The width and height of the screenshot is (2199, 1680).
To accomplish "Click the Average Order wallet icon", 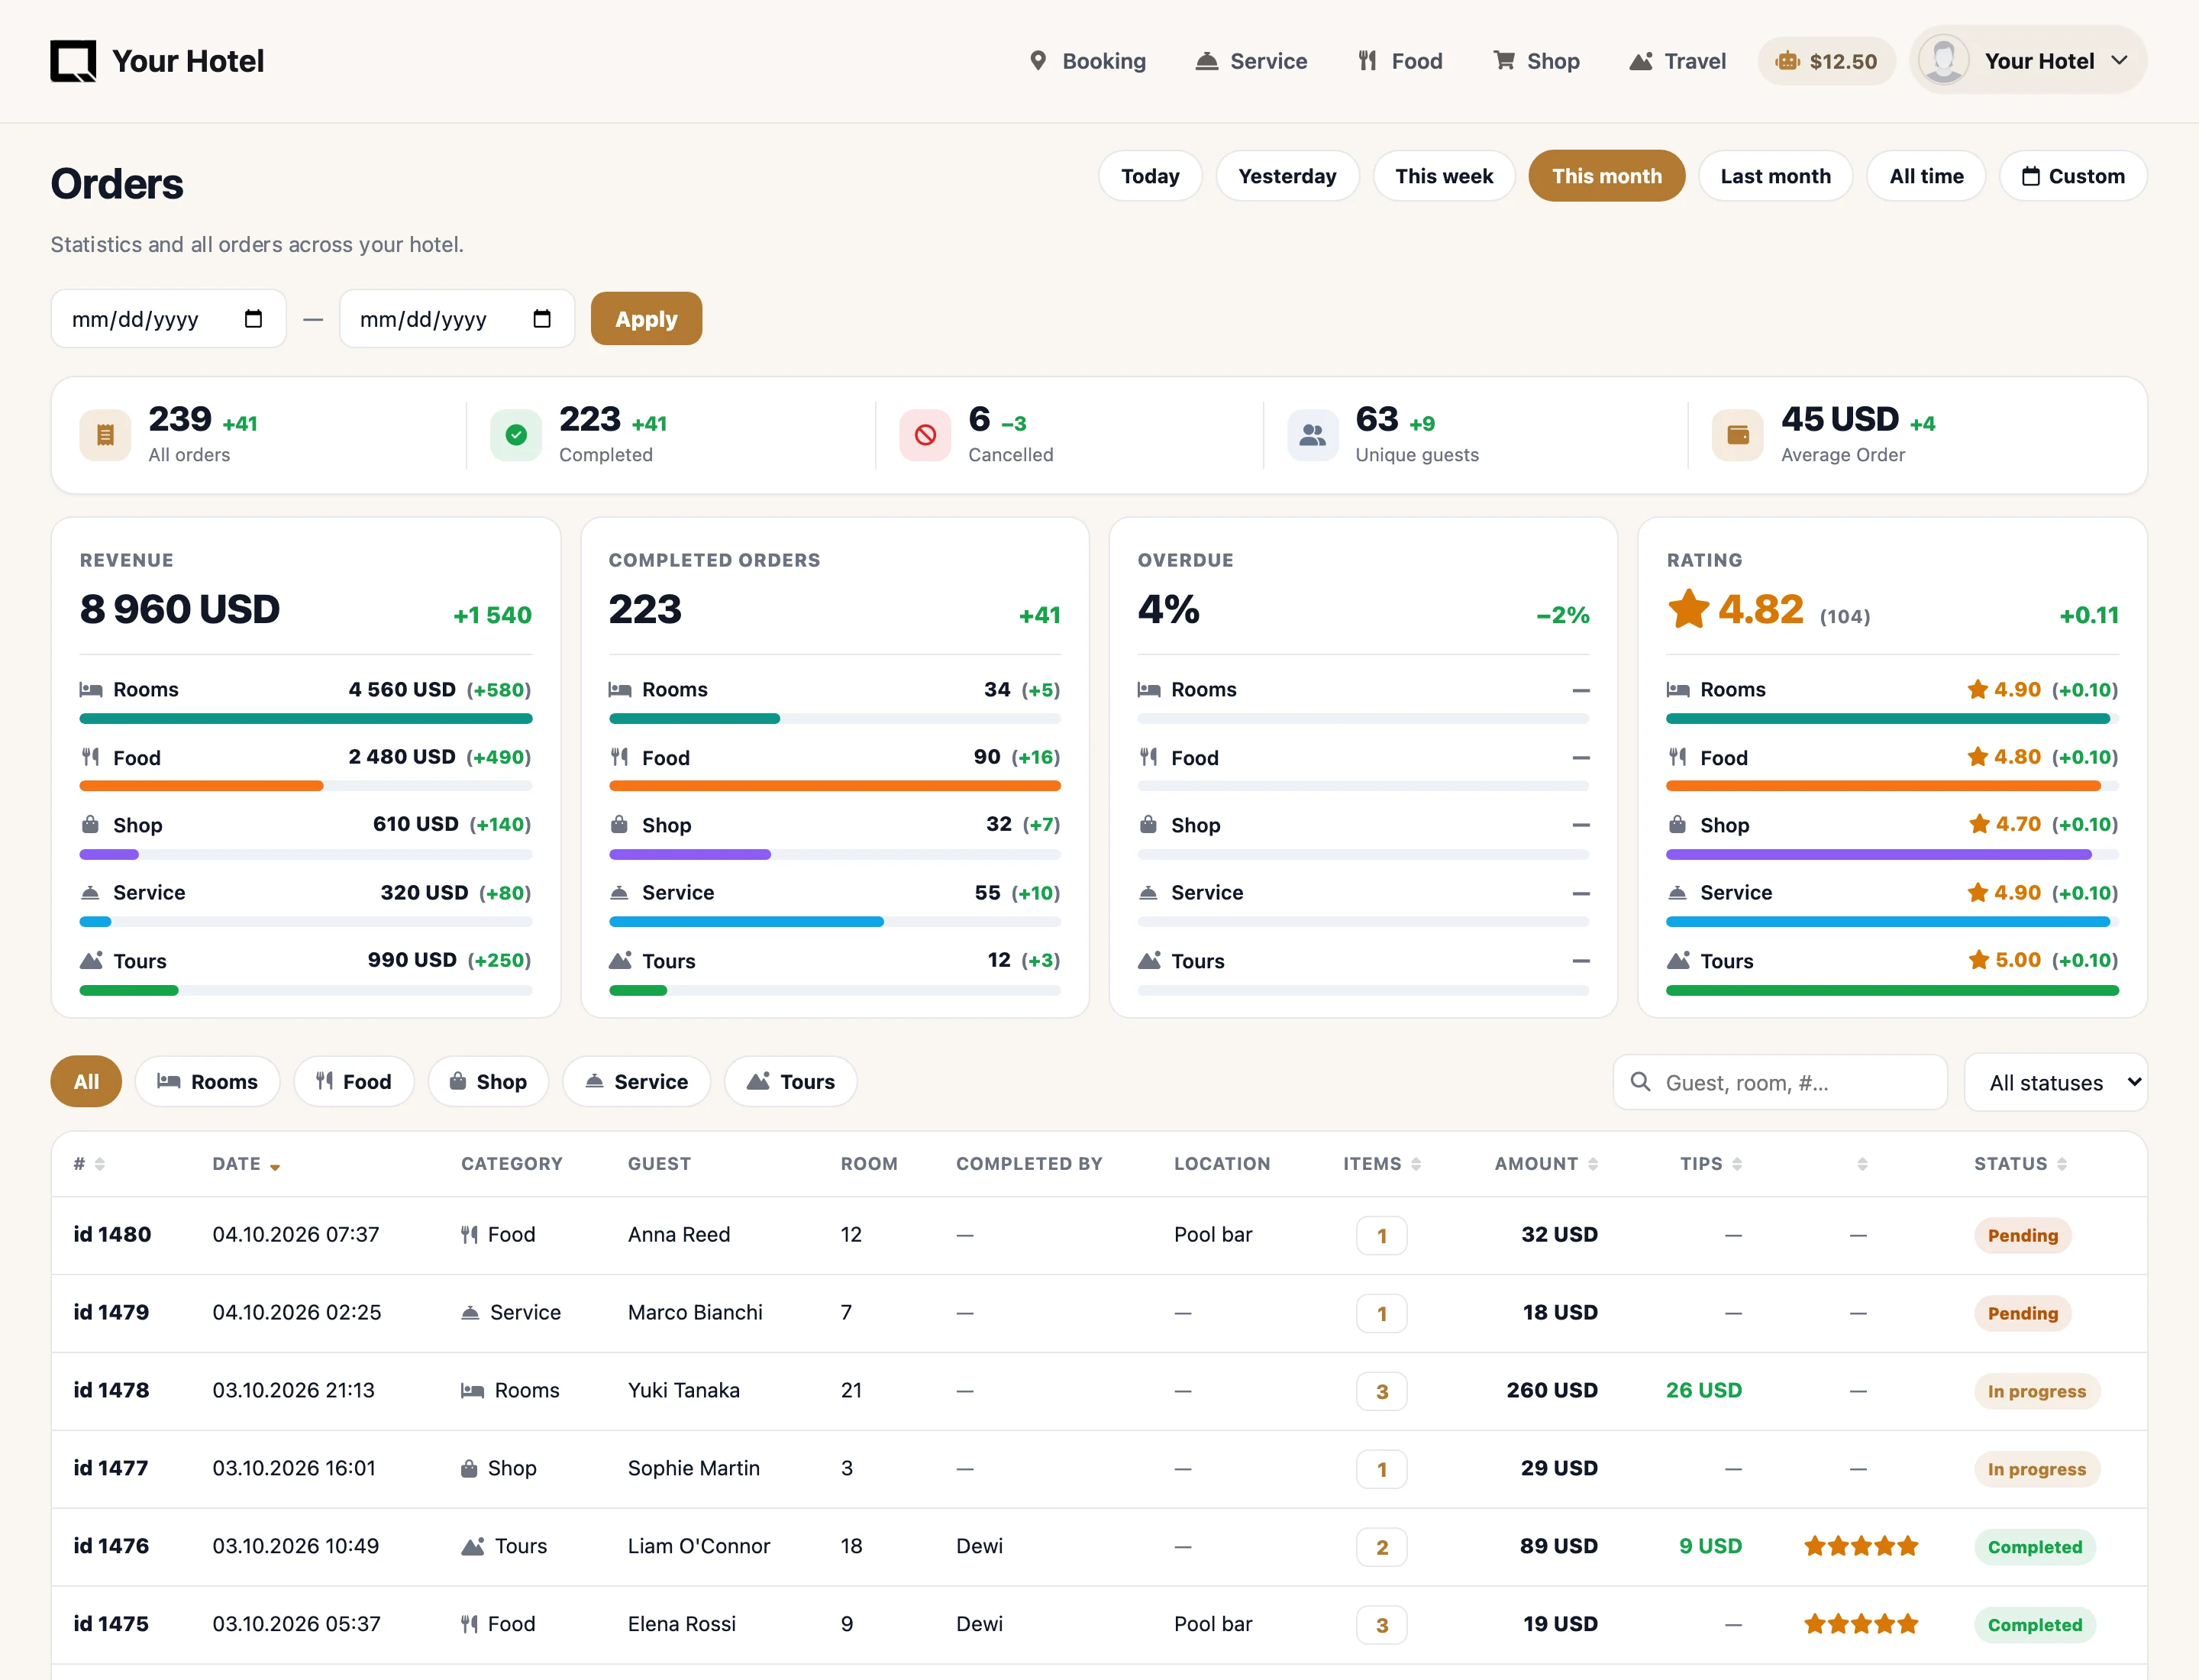I will [x=1738, y=435].
